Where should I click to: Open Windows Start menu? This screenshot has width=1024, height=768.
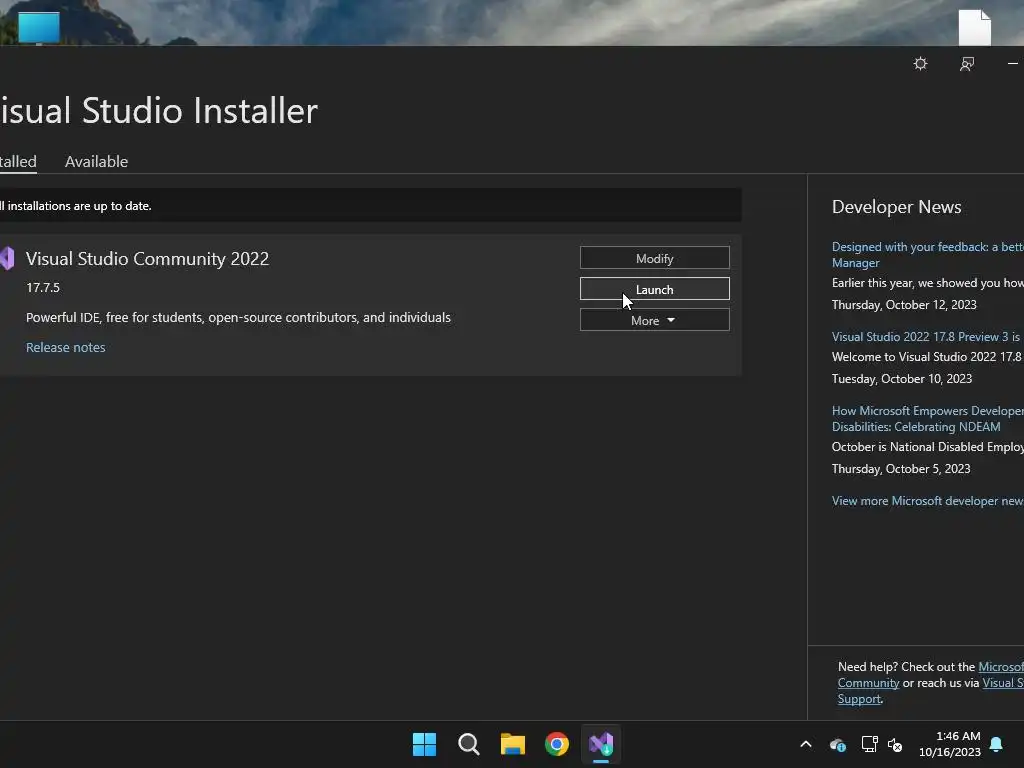tap(424, 744)
